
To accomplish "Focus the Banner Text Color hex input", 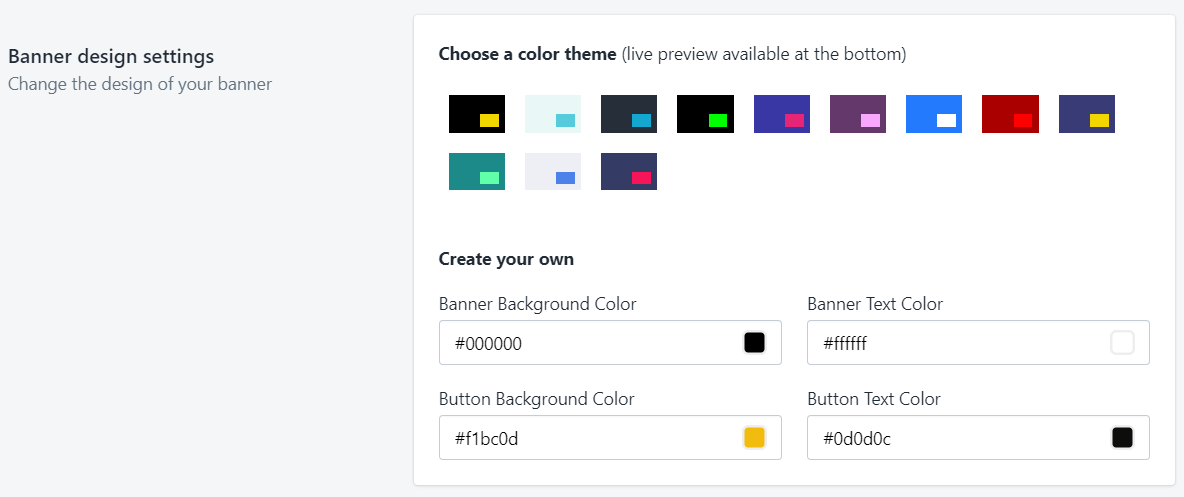I will [953, 343].
